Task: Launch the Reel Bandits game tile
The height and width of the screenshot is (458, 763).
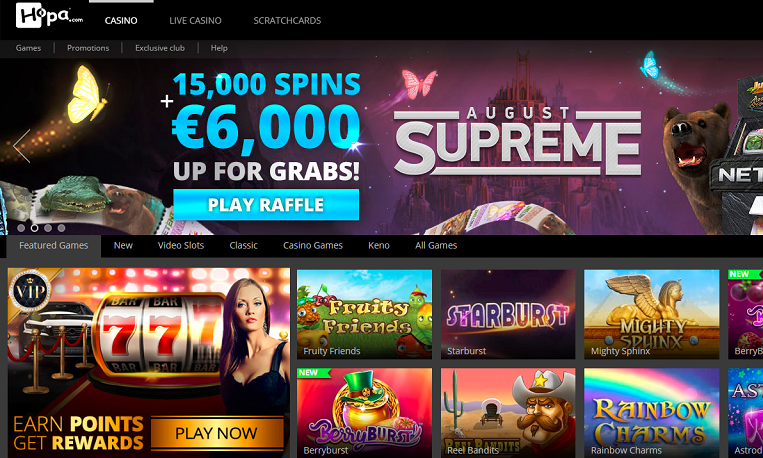Action: point(508,413)
